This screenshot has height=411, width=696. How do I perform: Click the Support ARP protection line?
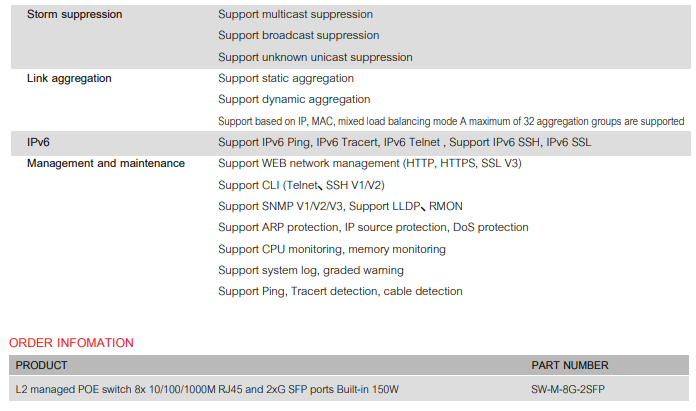point(373,227)
